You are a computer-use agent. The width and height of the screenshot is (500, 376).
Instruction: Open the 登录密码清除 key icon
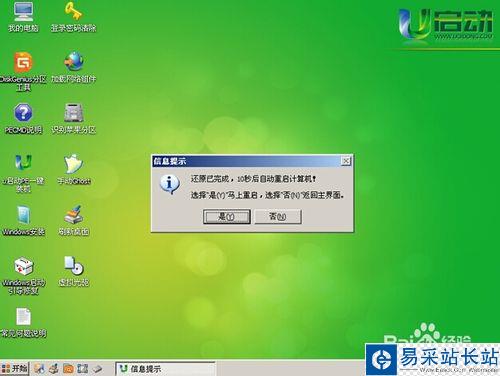74,17
